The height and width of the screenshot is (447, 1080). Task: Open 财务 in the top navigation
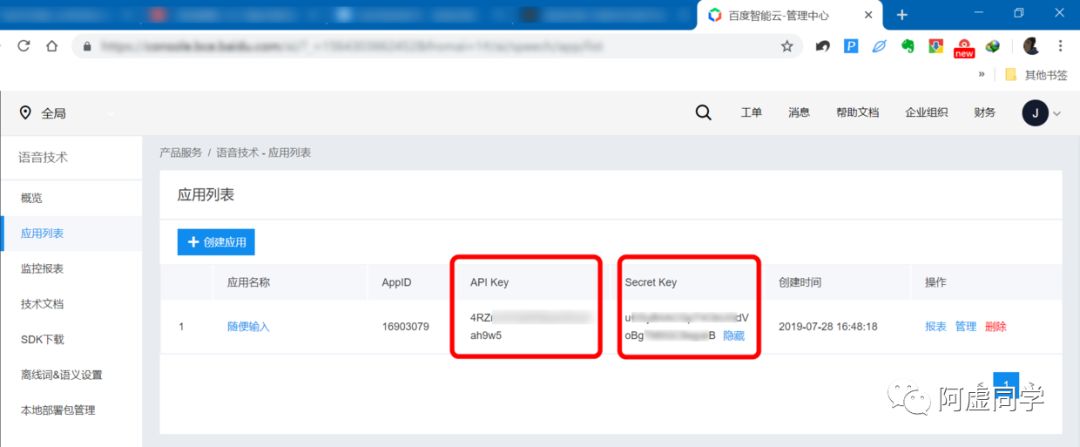(x=984, y=113)
